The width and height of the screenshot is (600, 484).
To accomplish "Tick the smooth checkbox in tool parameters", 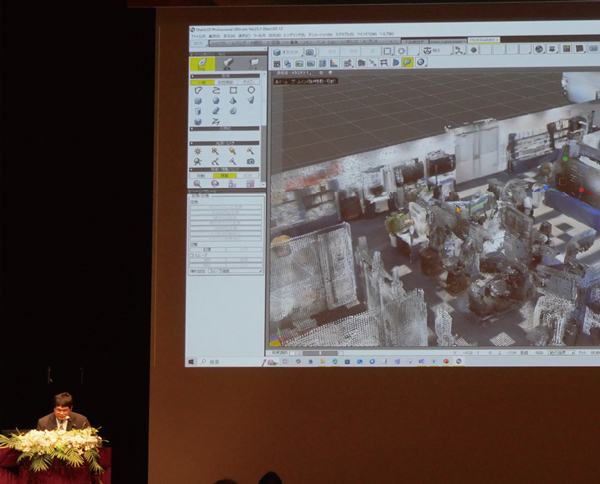I will tap(192, 255).
